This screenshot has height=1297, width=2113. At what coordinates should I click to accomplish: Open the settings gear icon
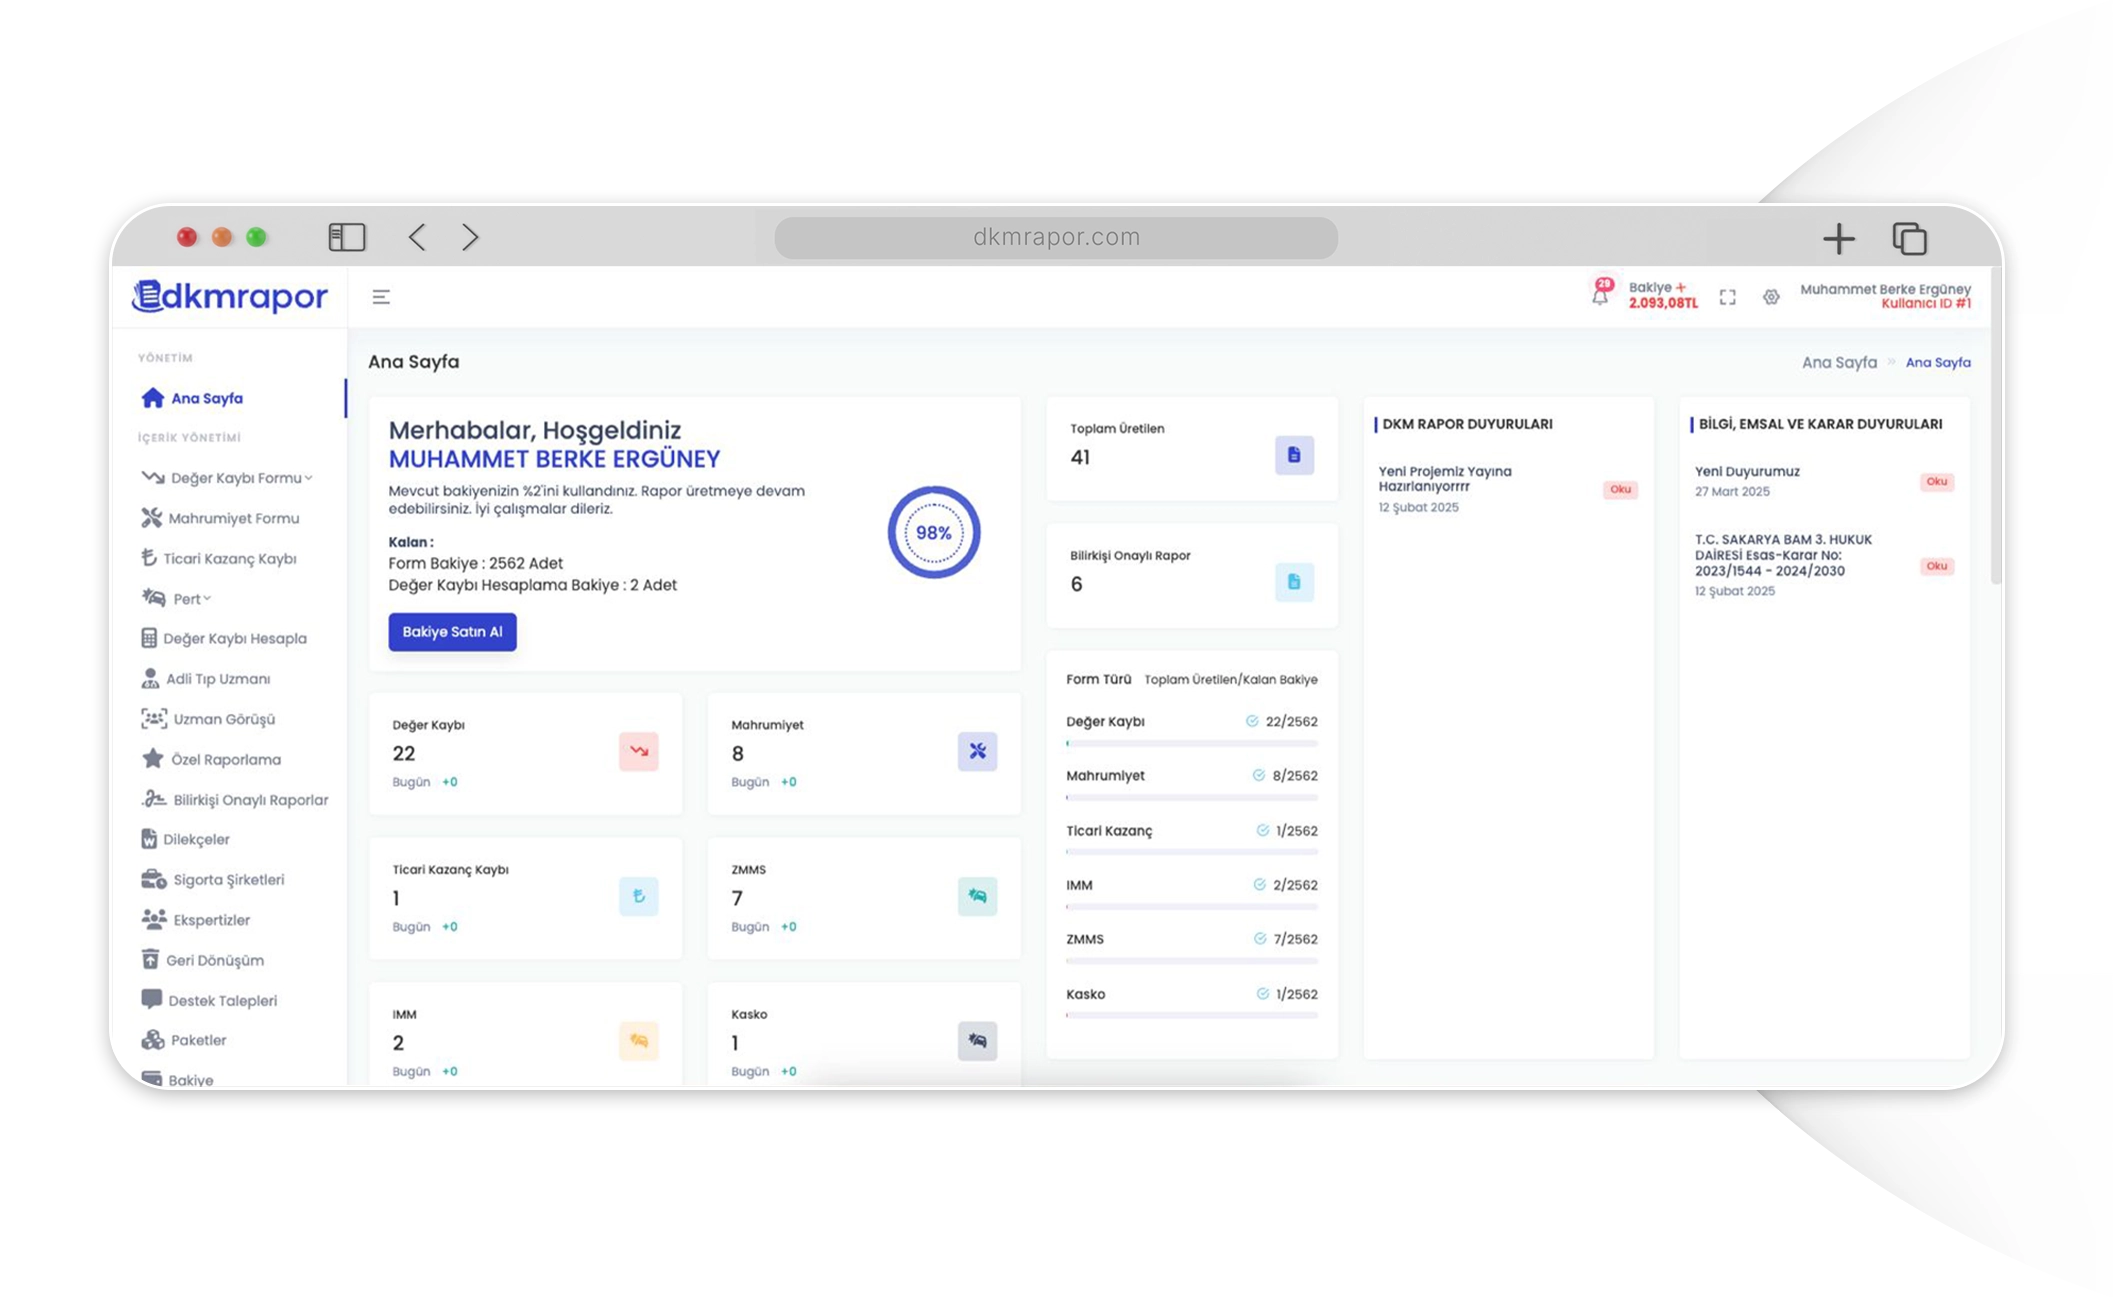pyautogui.click(x=1771, y=297)
